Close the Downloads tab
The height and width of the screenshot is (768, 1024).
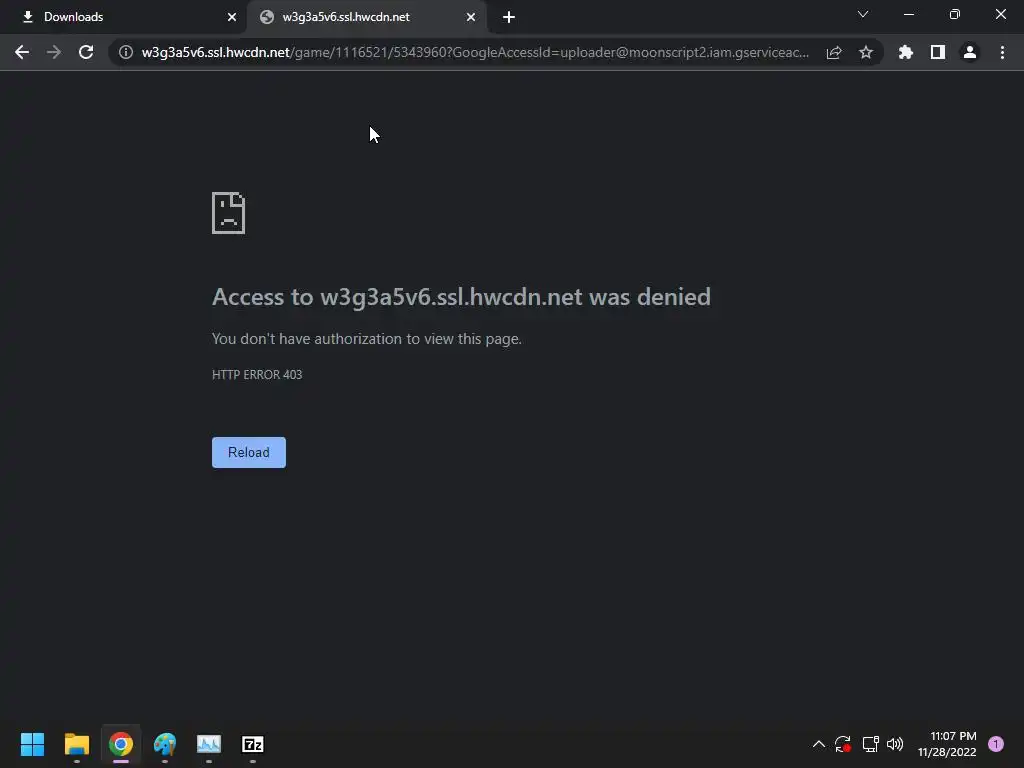pos(232,17)
